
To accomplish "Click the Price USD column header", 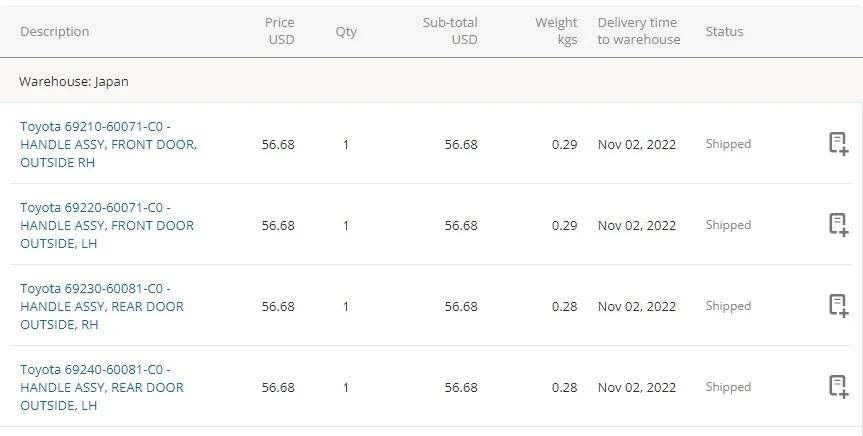I will tap(280, 31).
